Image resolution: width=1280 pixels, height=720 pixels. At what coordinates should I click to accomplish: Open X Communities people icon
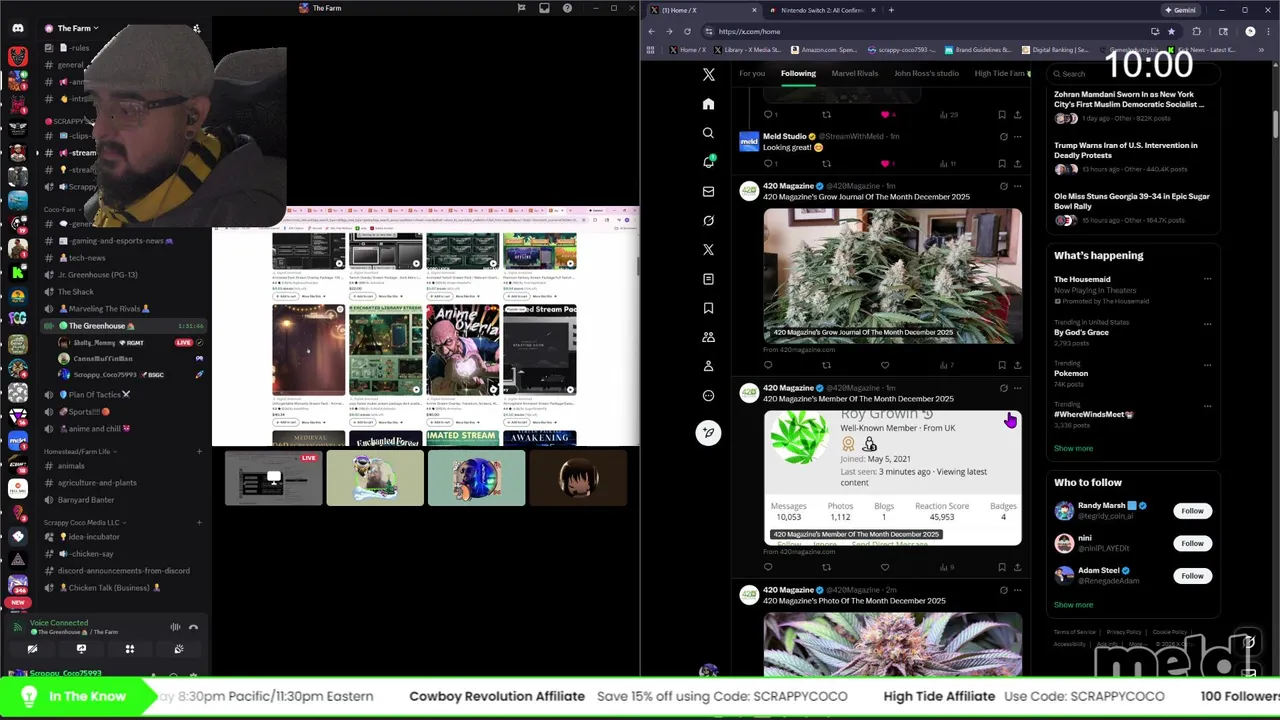708,337
